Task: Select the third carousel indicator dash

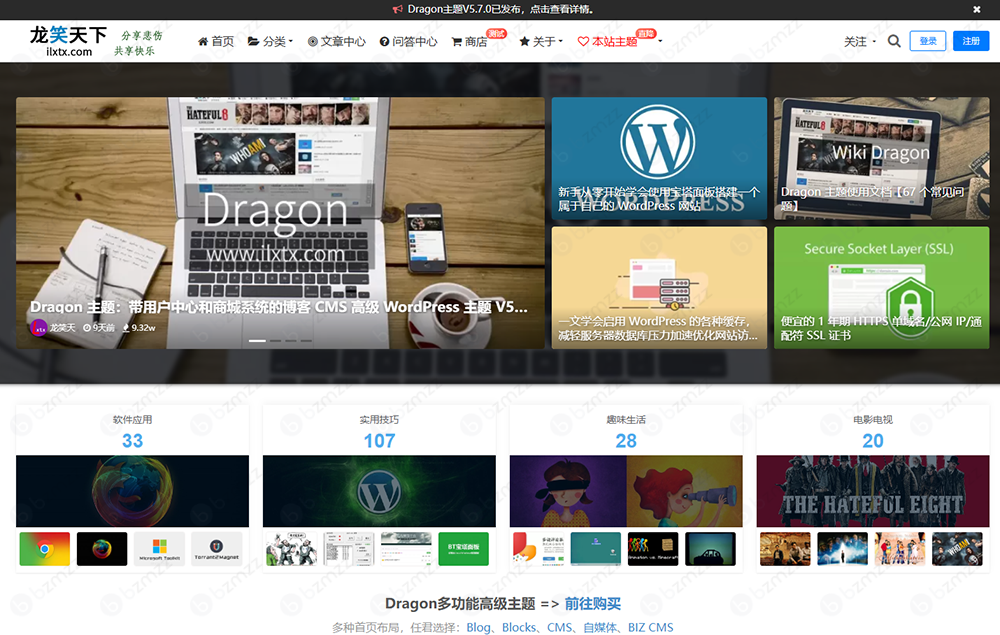Action: 291,341
